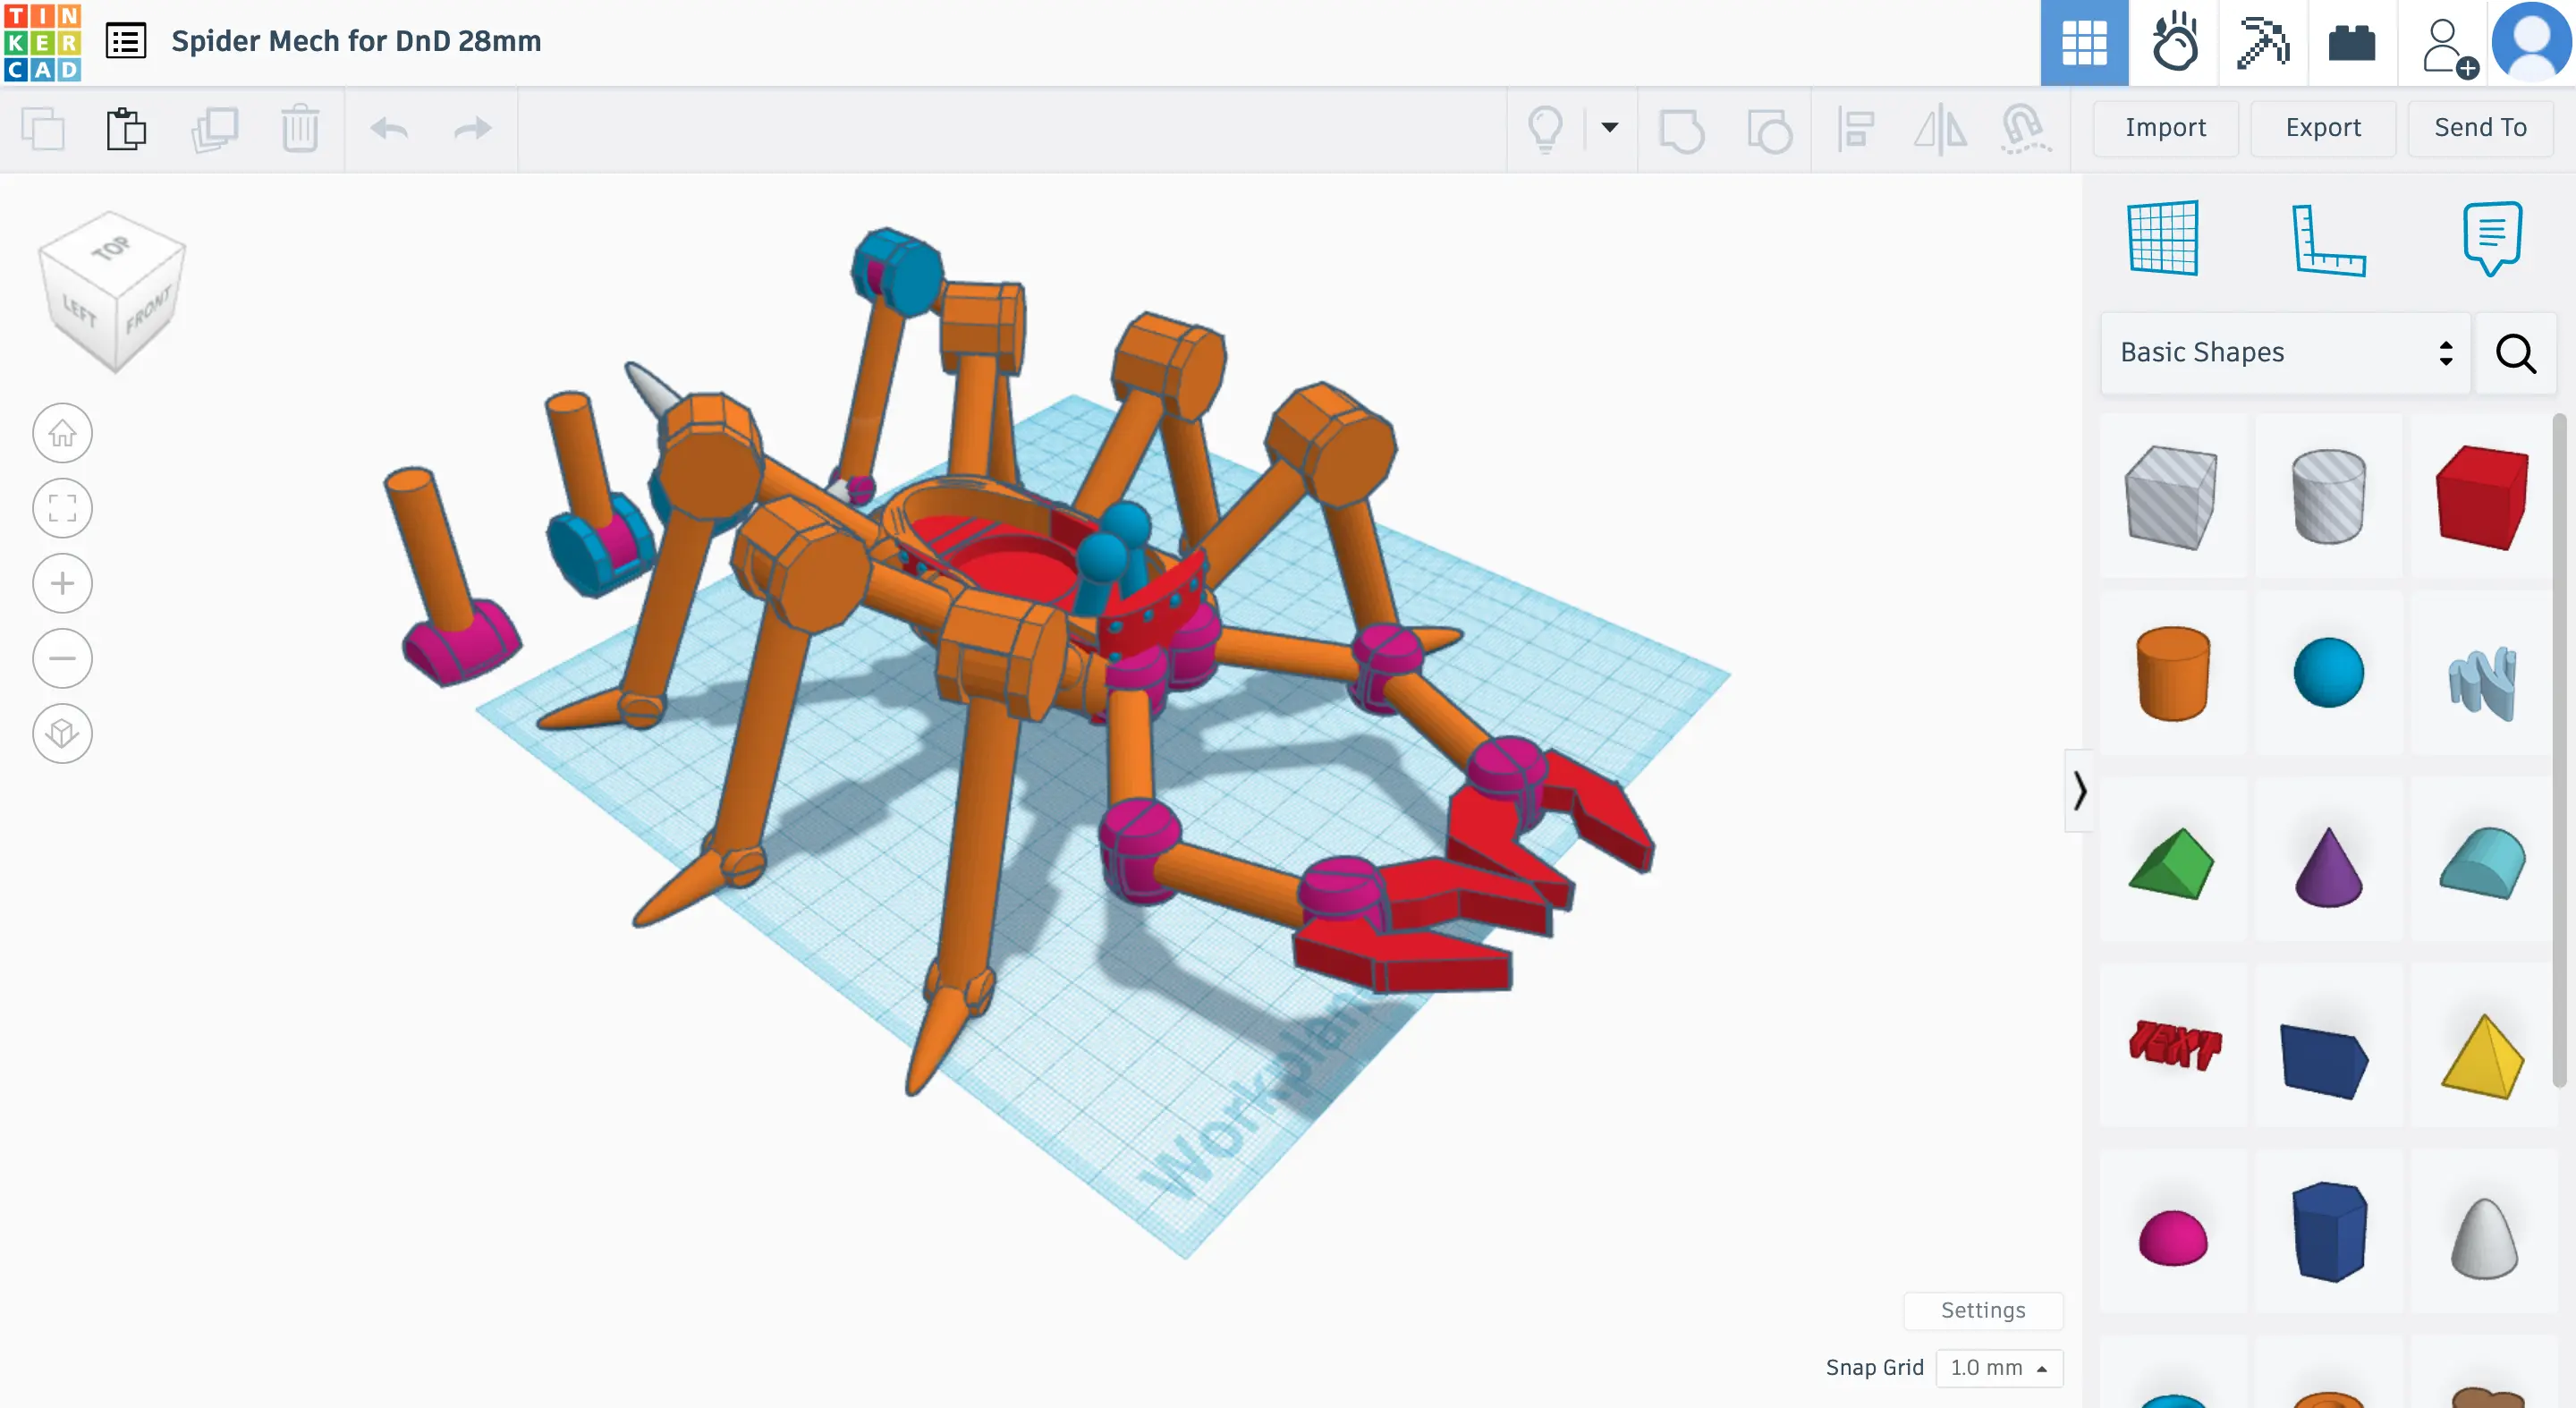The width and height of the screenshot is (2576, 1408).
Task: Click the Ungroup shapes icon
Action: [1769, 130]
